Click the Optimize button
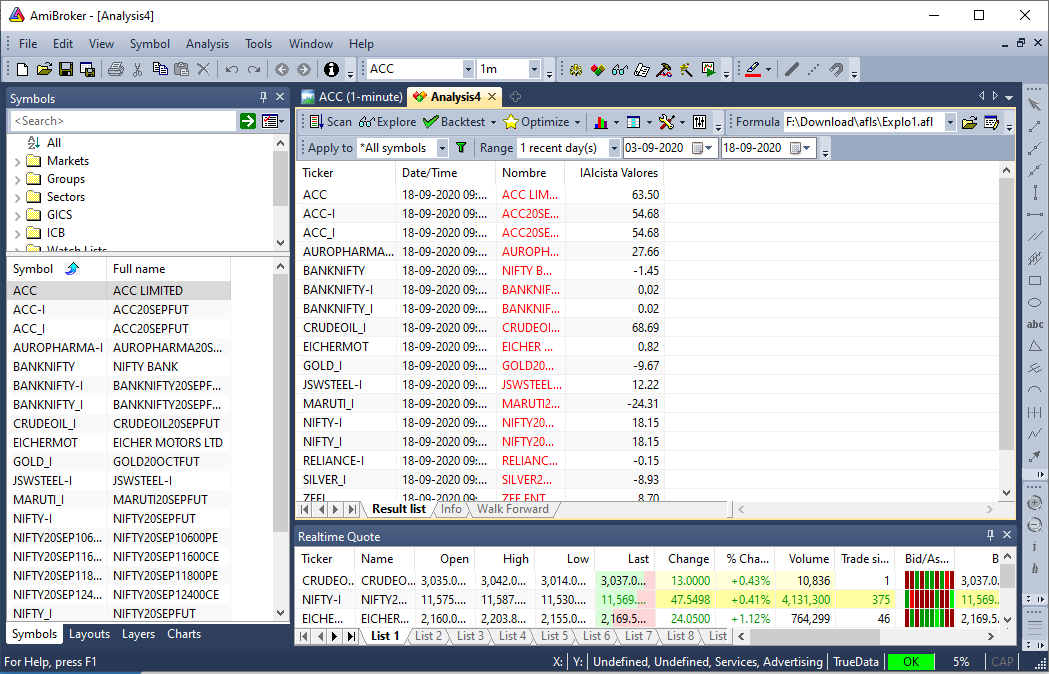 pyautogui.click(x=537, y=122)
